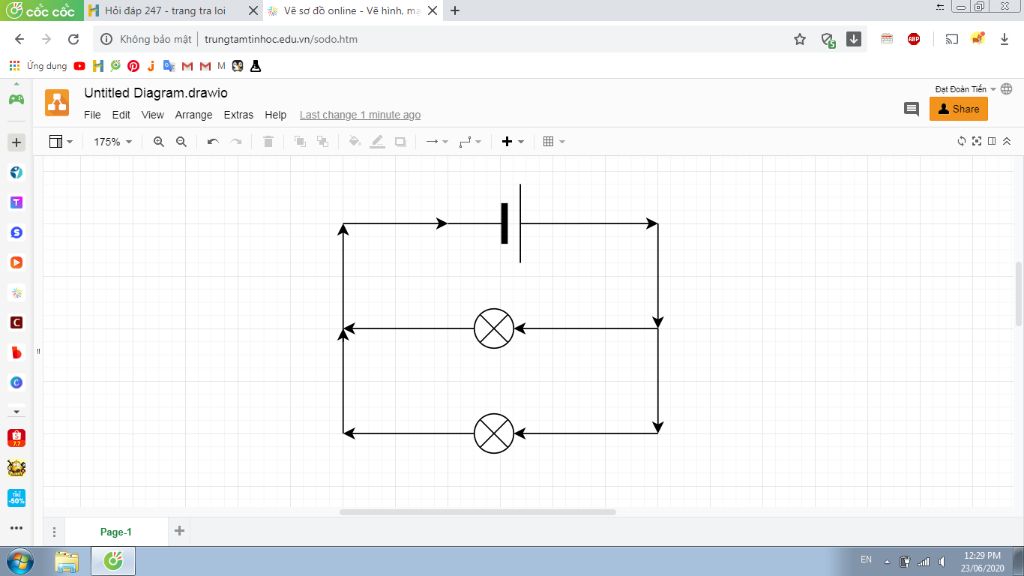Add a new page with plus button
The width and height of the screenshot is (1024, 576).
(x=180, y=531)
